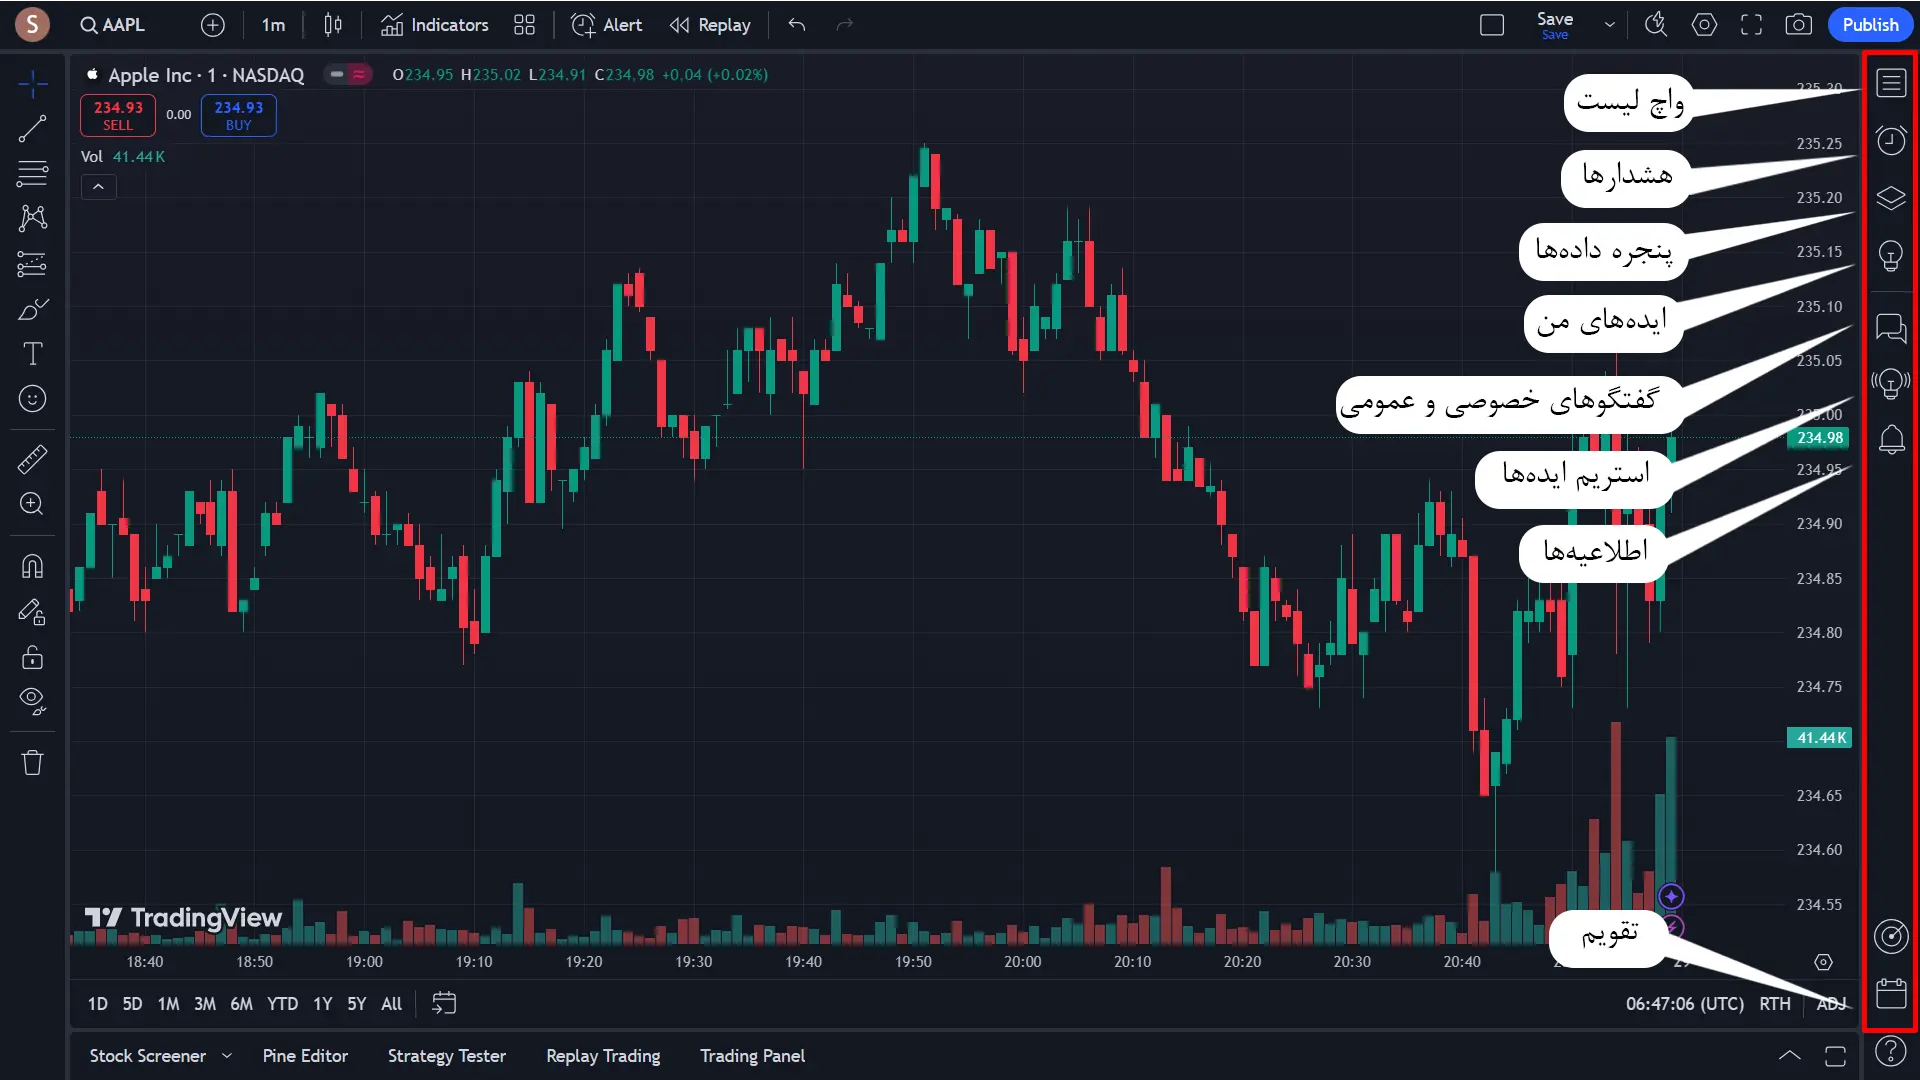The height and width of the screenshot is (1080, 1920).
Task: Click the Publish button
Action: click(1870, 25)
